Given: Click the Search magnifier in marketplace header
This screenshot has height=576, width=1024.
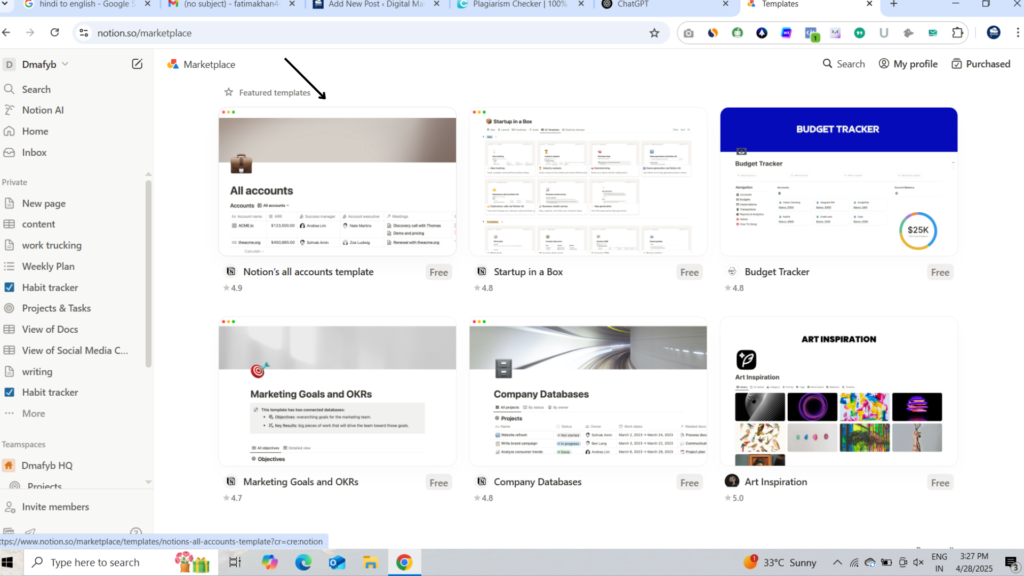Looking at the screenshot, I should tap(843, 64).
